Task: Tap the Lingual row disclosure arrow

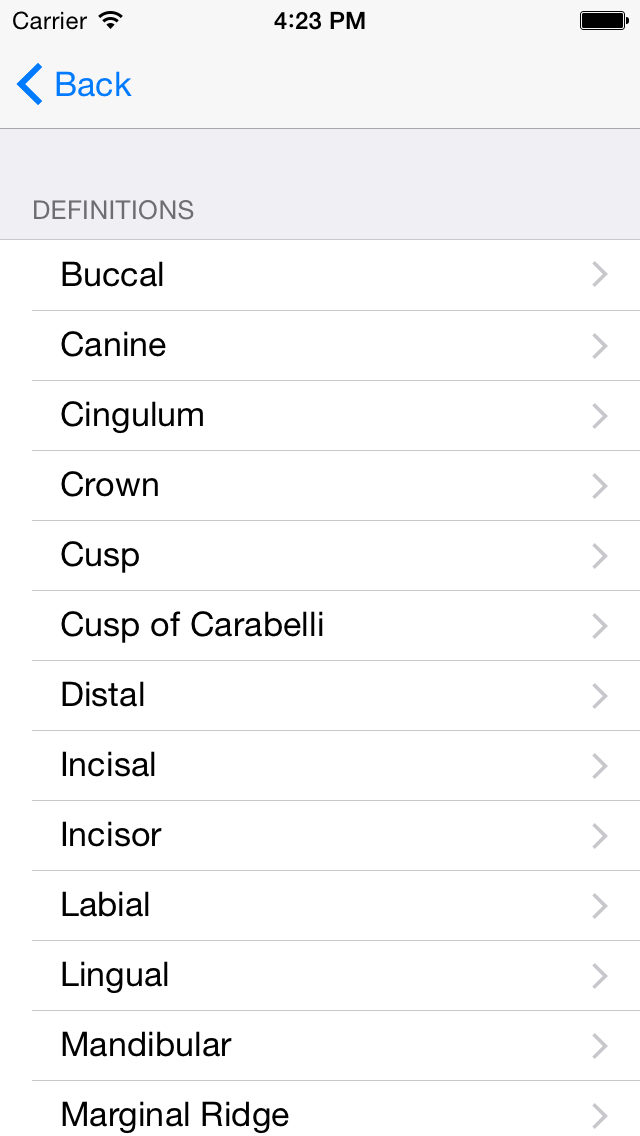Action: tap(600, 976)
